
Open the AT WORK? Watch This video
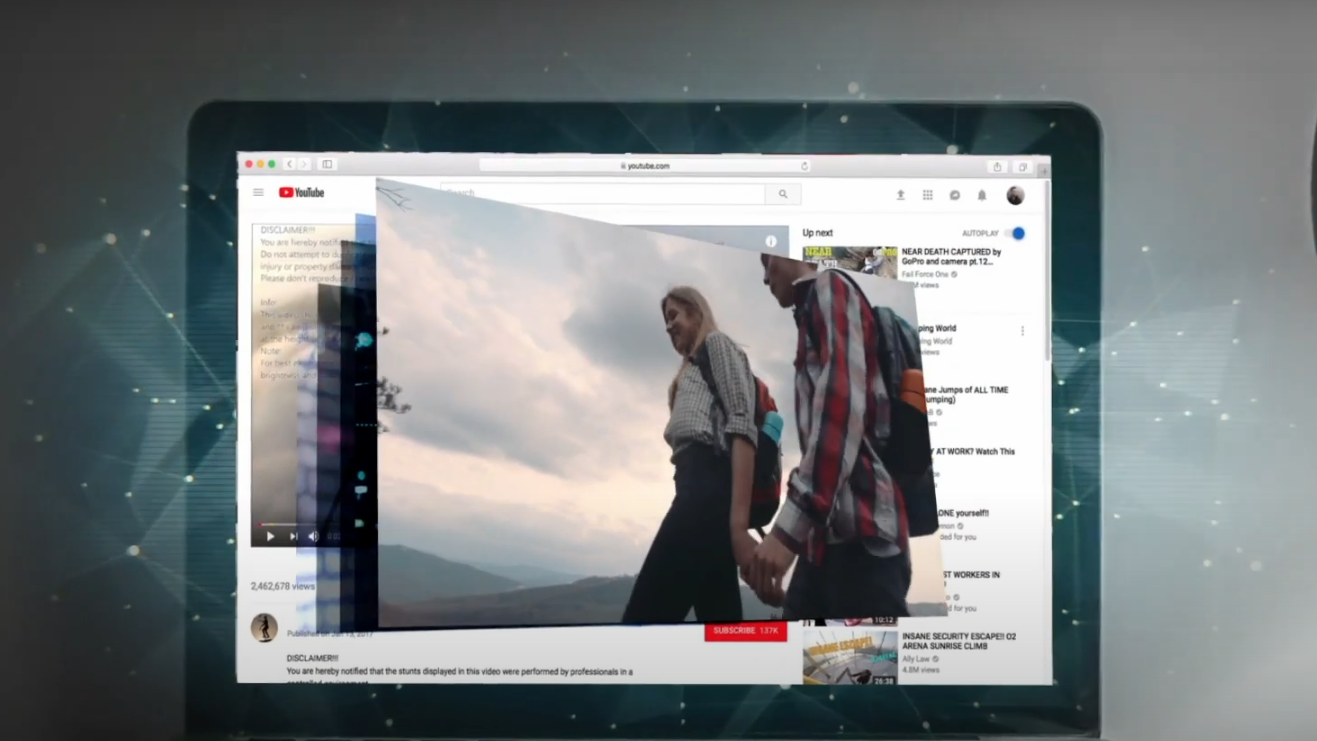pyautogui.click(x=975, y=452)
